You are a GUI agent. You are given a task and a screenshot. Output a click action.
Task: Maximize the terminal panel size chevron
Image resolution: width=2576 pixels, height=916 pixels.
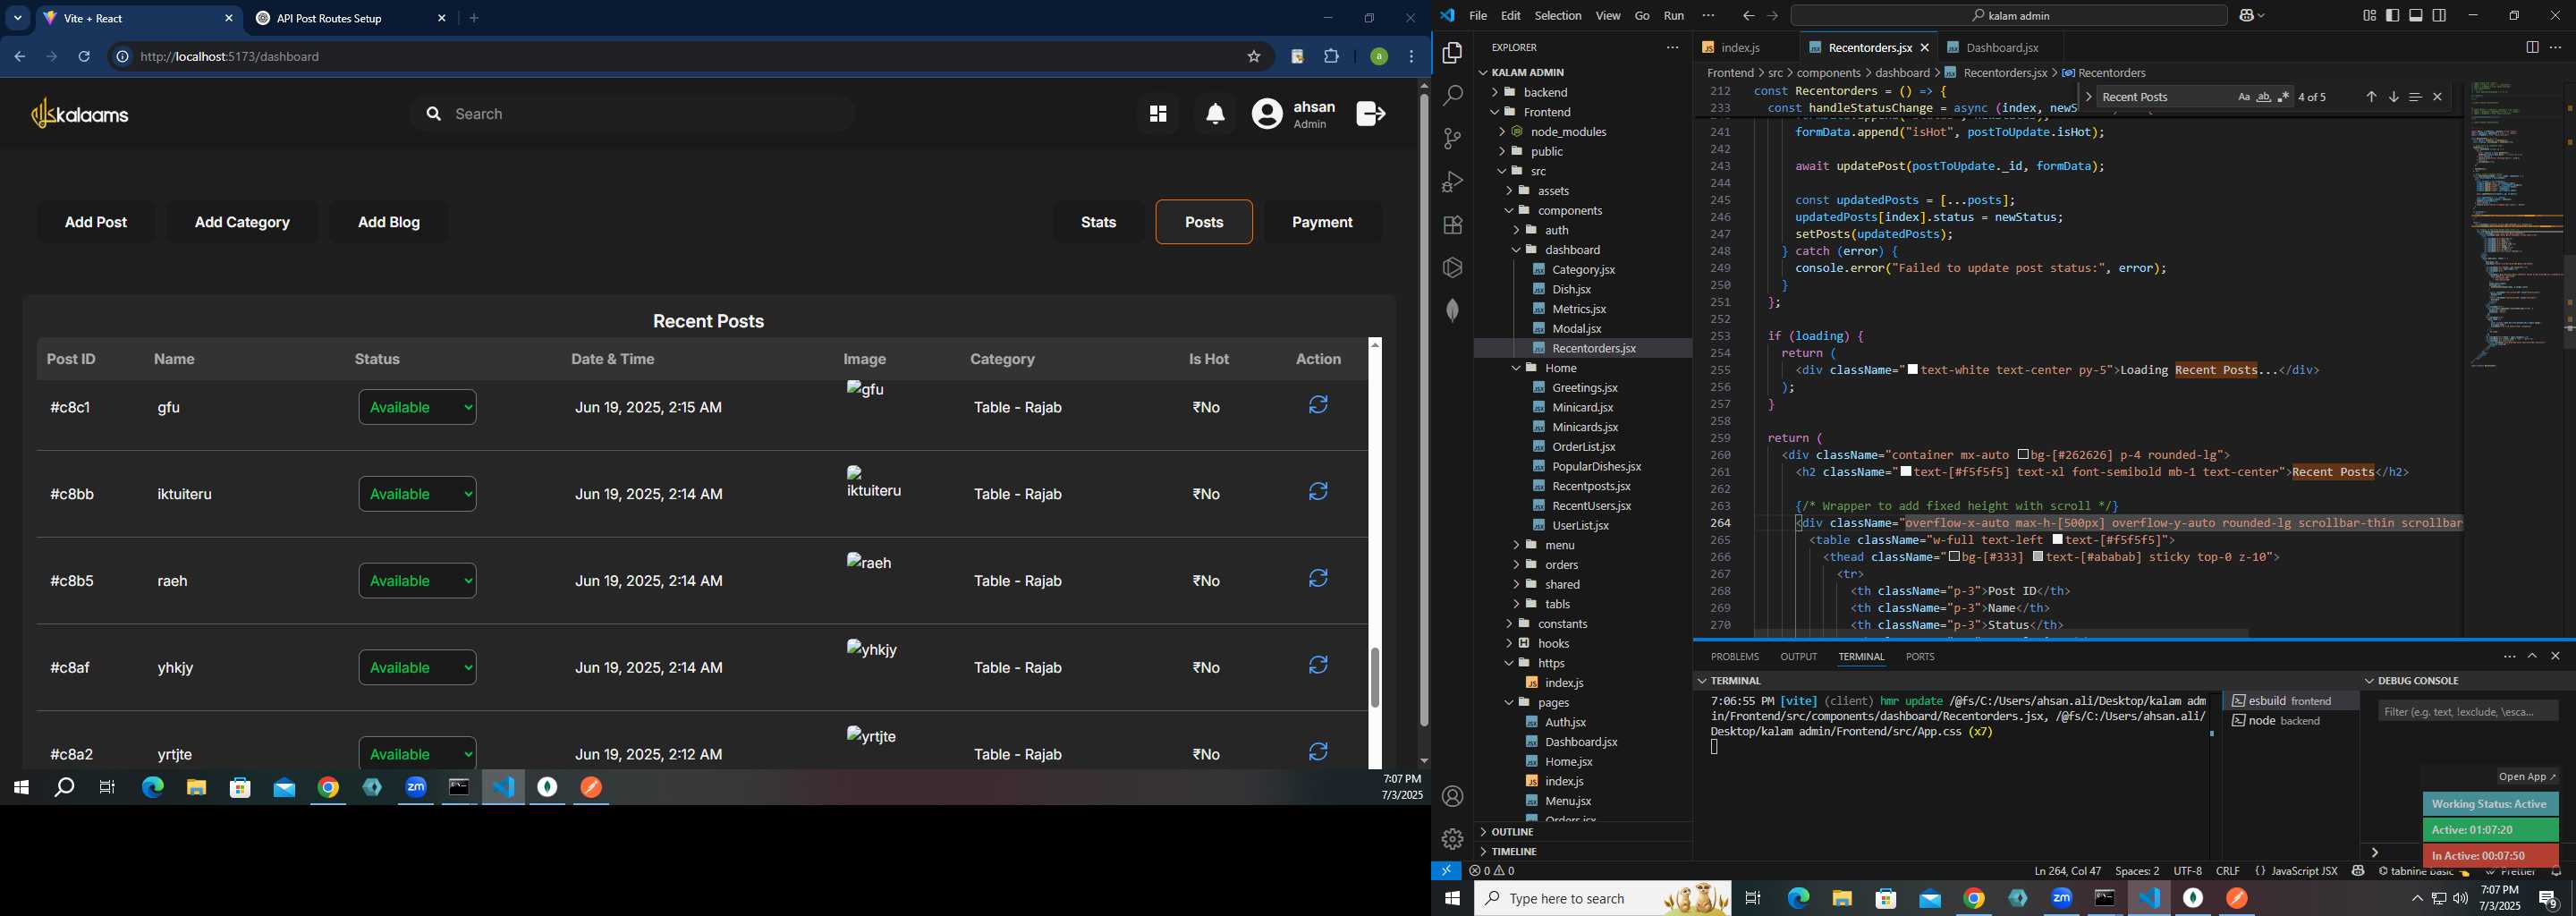[2532, 656]
